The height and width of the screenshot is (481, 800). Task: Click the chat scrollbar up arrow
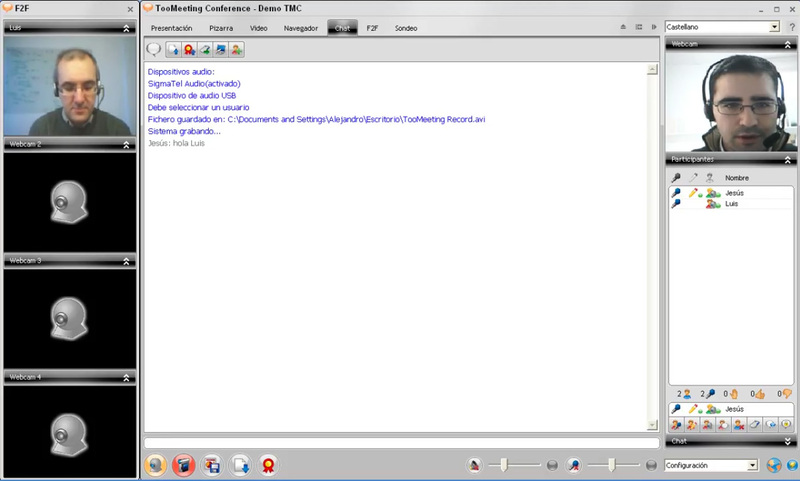click(652, 69)
